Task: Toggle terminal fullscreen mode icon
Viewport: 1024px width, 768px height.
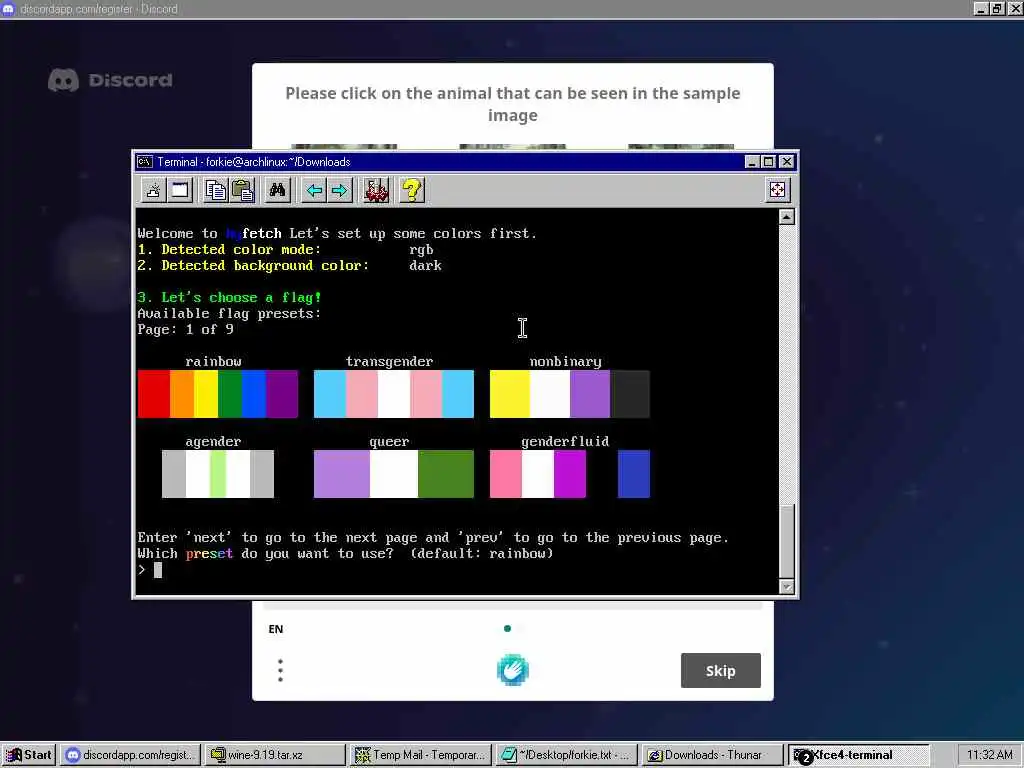Action: pyautogui.click(x=777, y=190)
